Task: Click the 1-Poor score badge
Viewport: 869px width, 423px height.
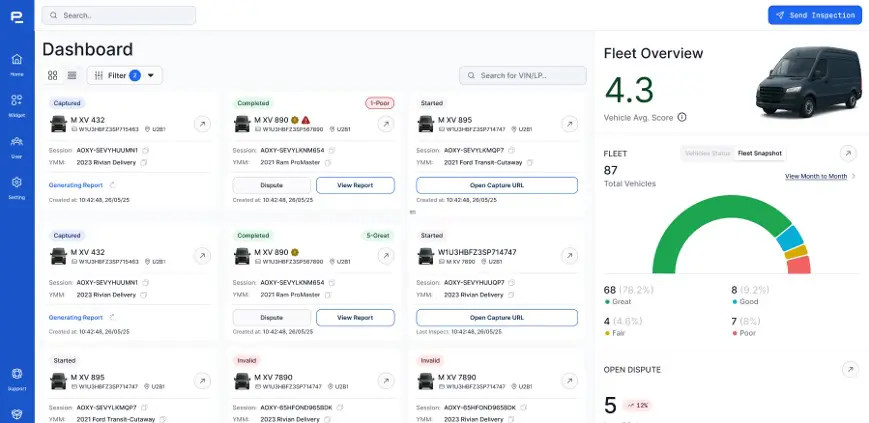Action: tap(380, 103)
